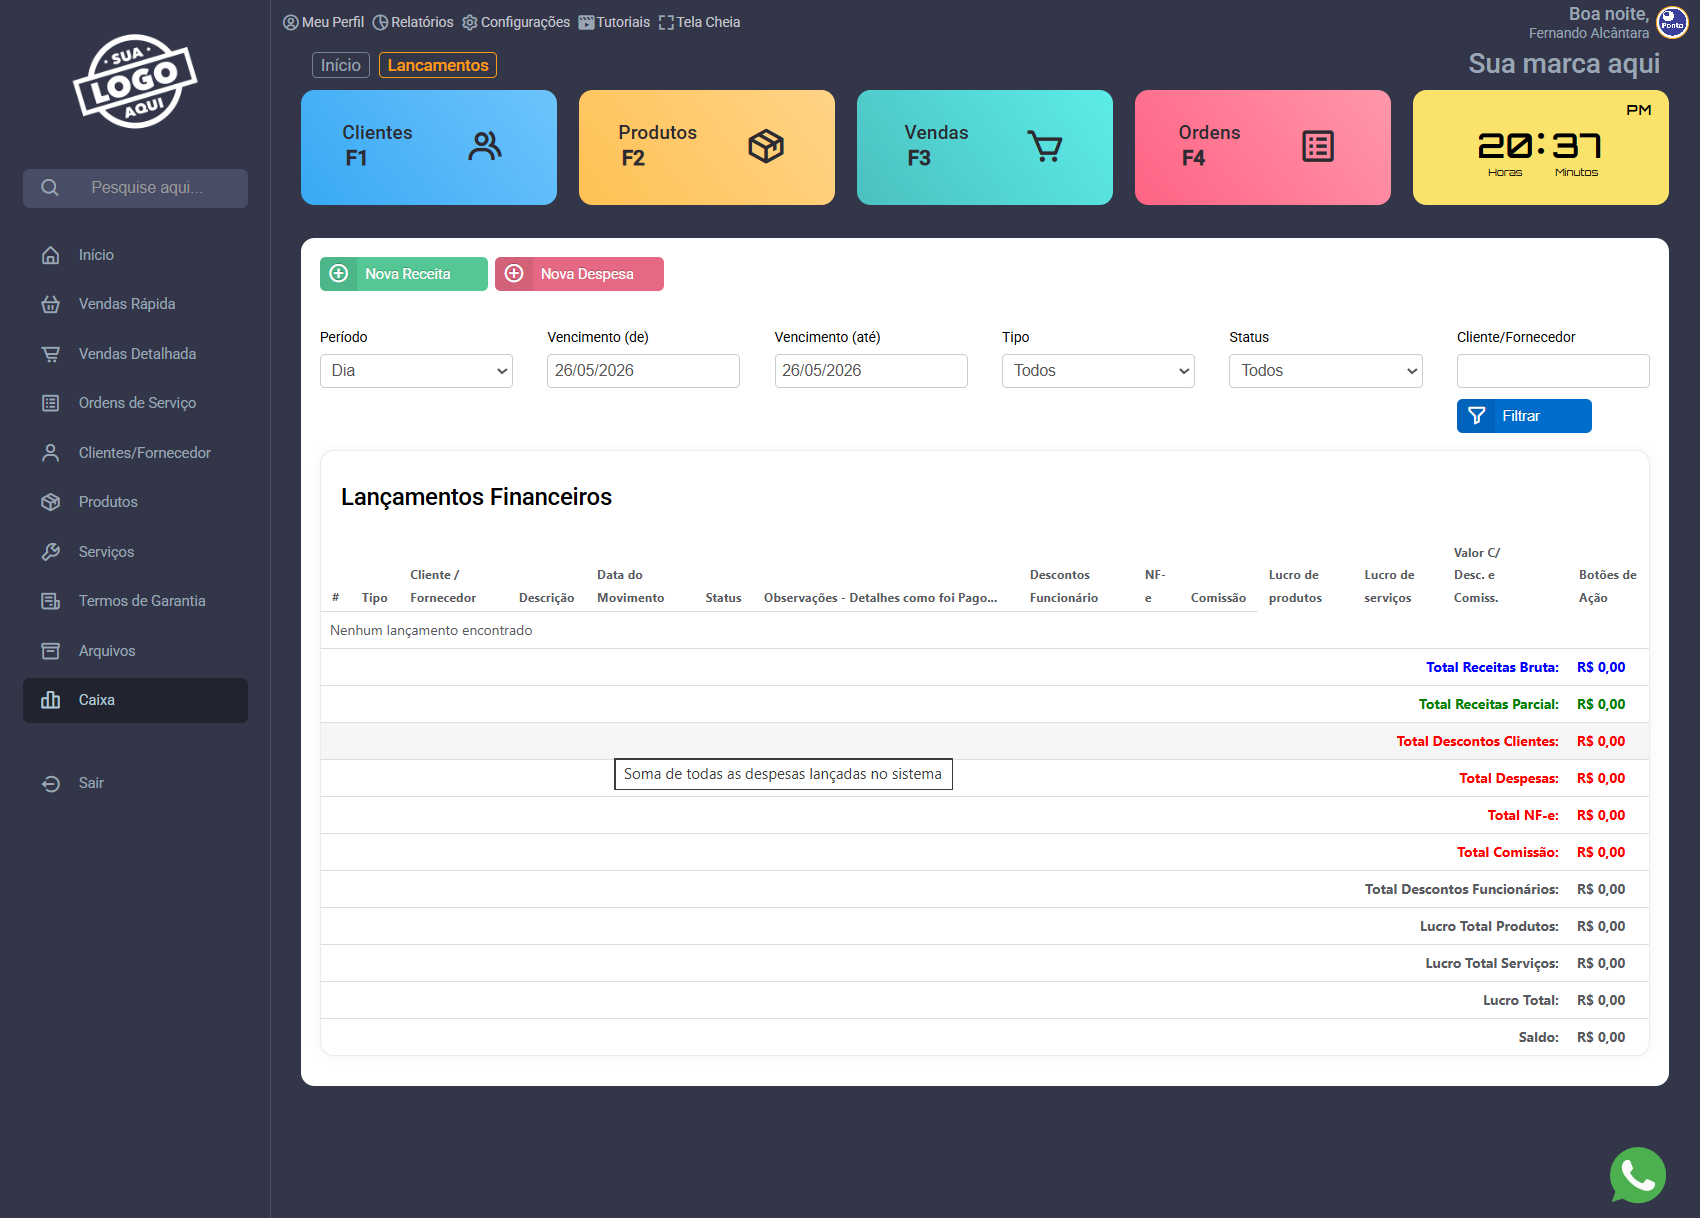Switch to the Início tab
This screenshot has width=1701, height=1218.
(341, 65)
